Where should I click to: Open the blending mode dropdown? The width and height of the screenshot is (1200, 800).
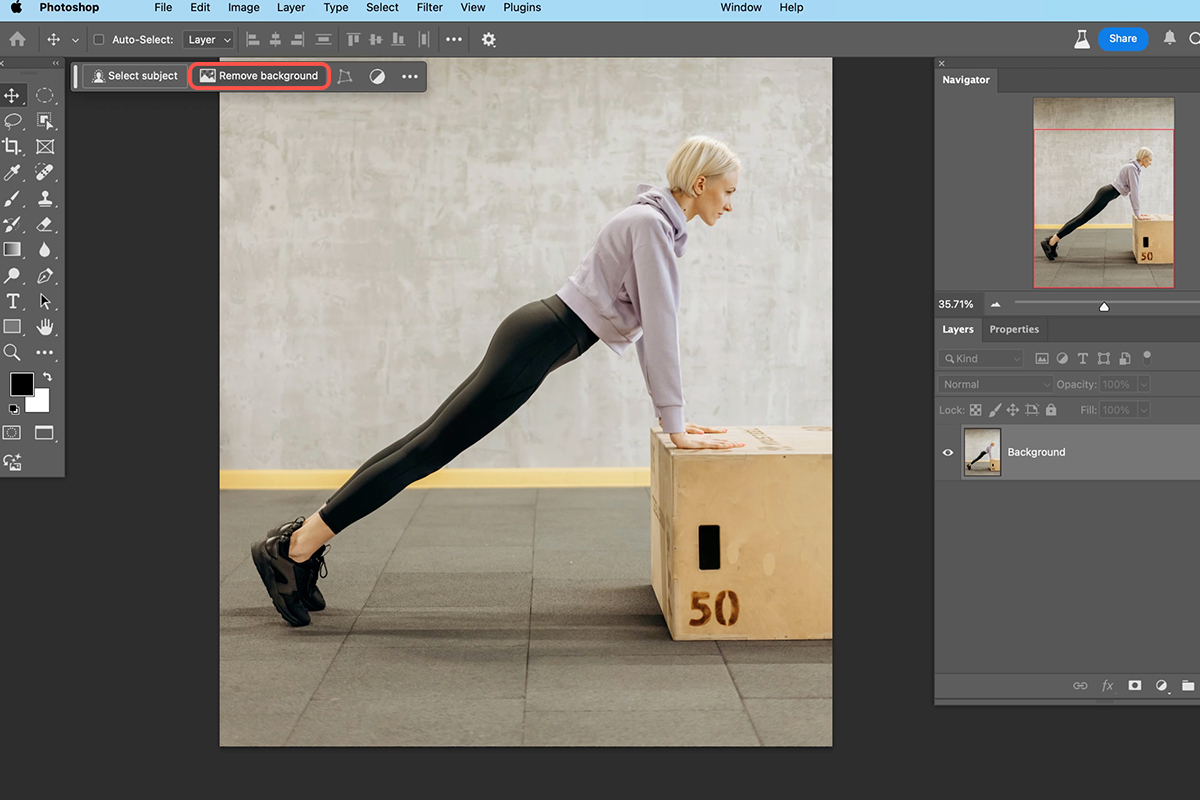click(x=993, y=383)
